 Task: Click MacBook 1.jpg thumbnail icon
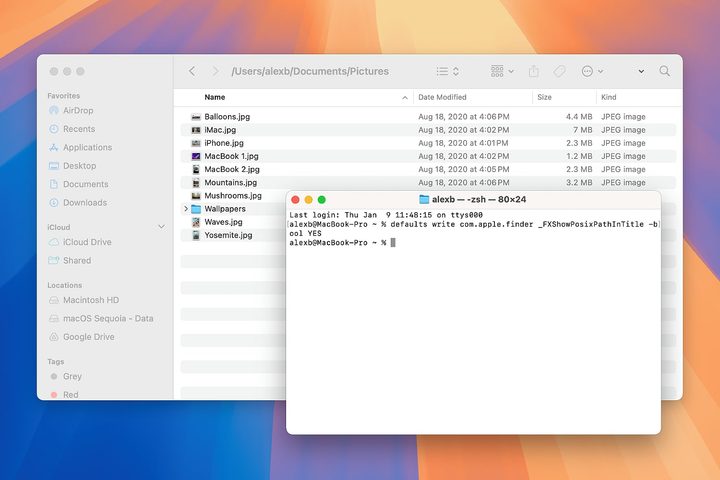(x=196, y=156)
